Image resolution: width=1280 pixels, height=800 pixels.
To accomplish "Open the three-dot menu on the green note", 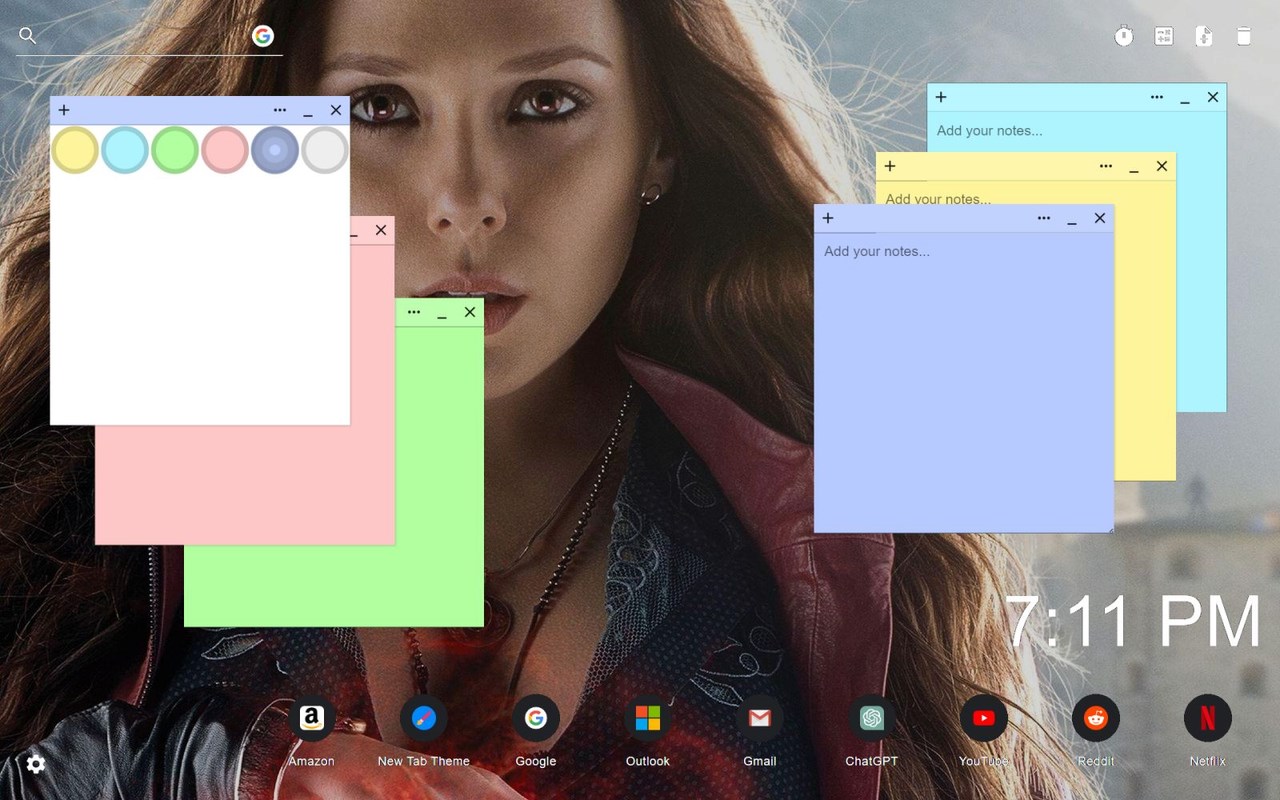I will pos(414,312).
